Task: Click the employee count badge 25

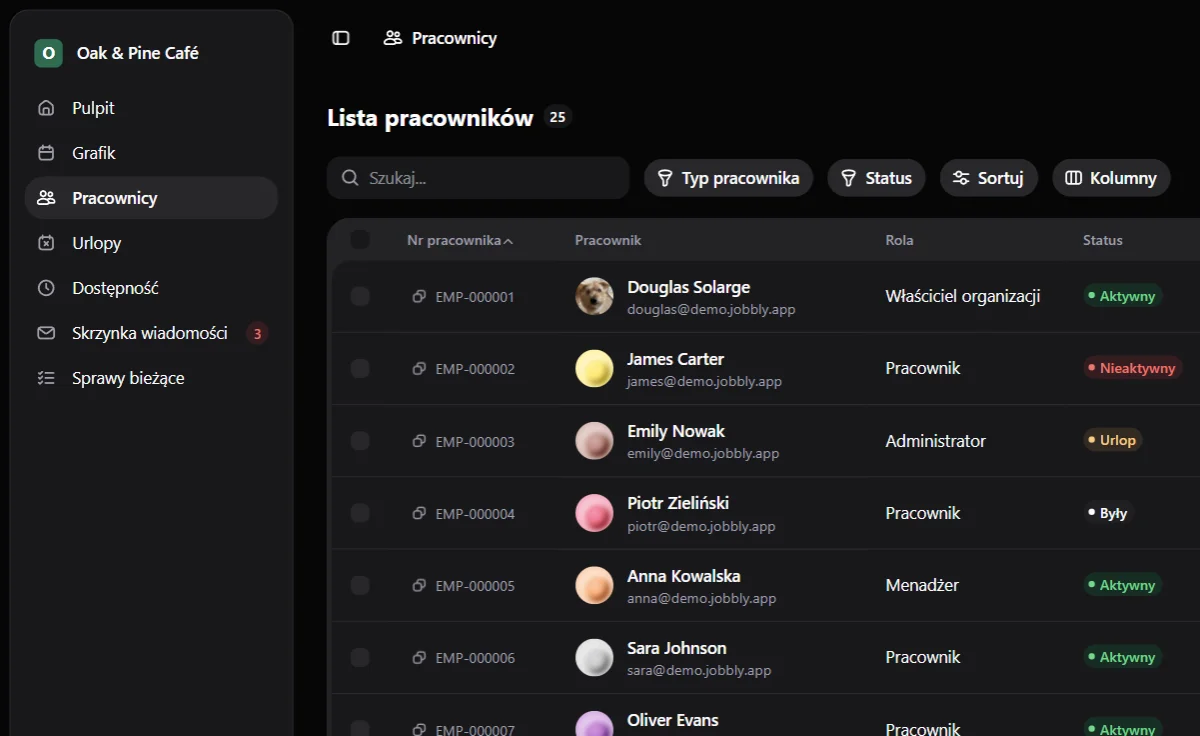Action: coord(558,117)
